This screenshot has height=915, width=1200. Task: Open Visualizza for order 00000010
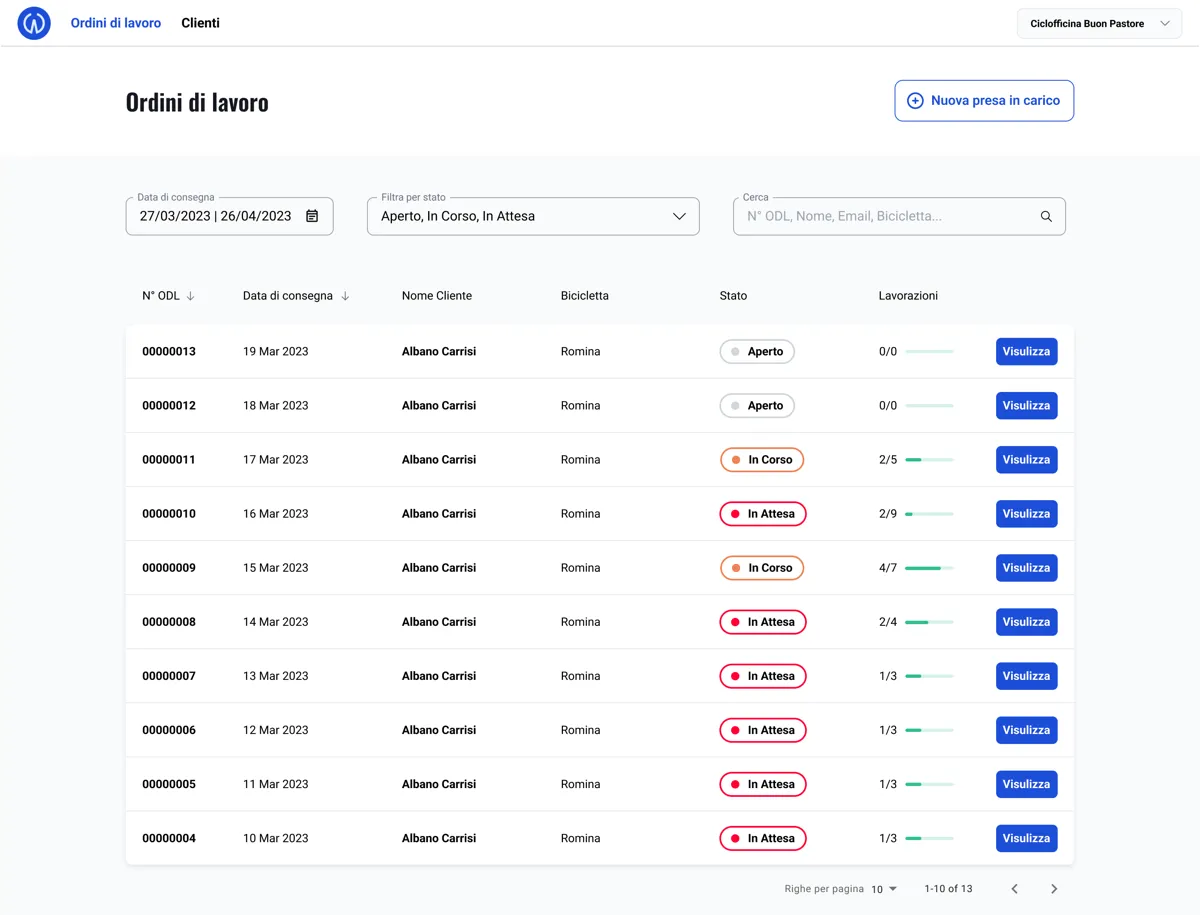pos(1026,514)
